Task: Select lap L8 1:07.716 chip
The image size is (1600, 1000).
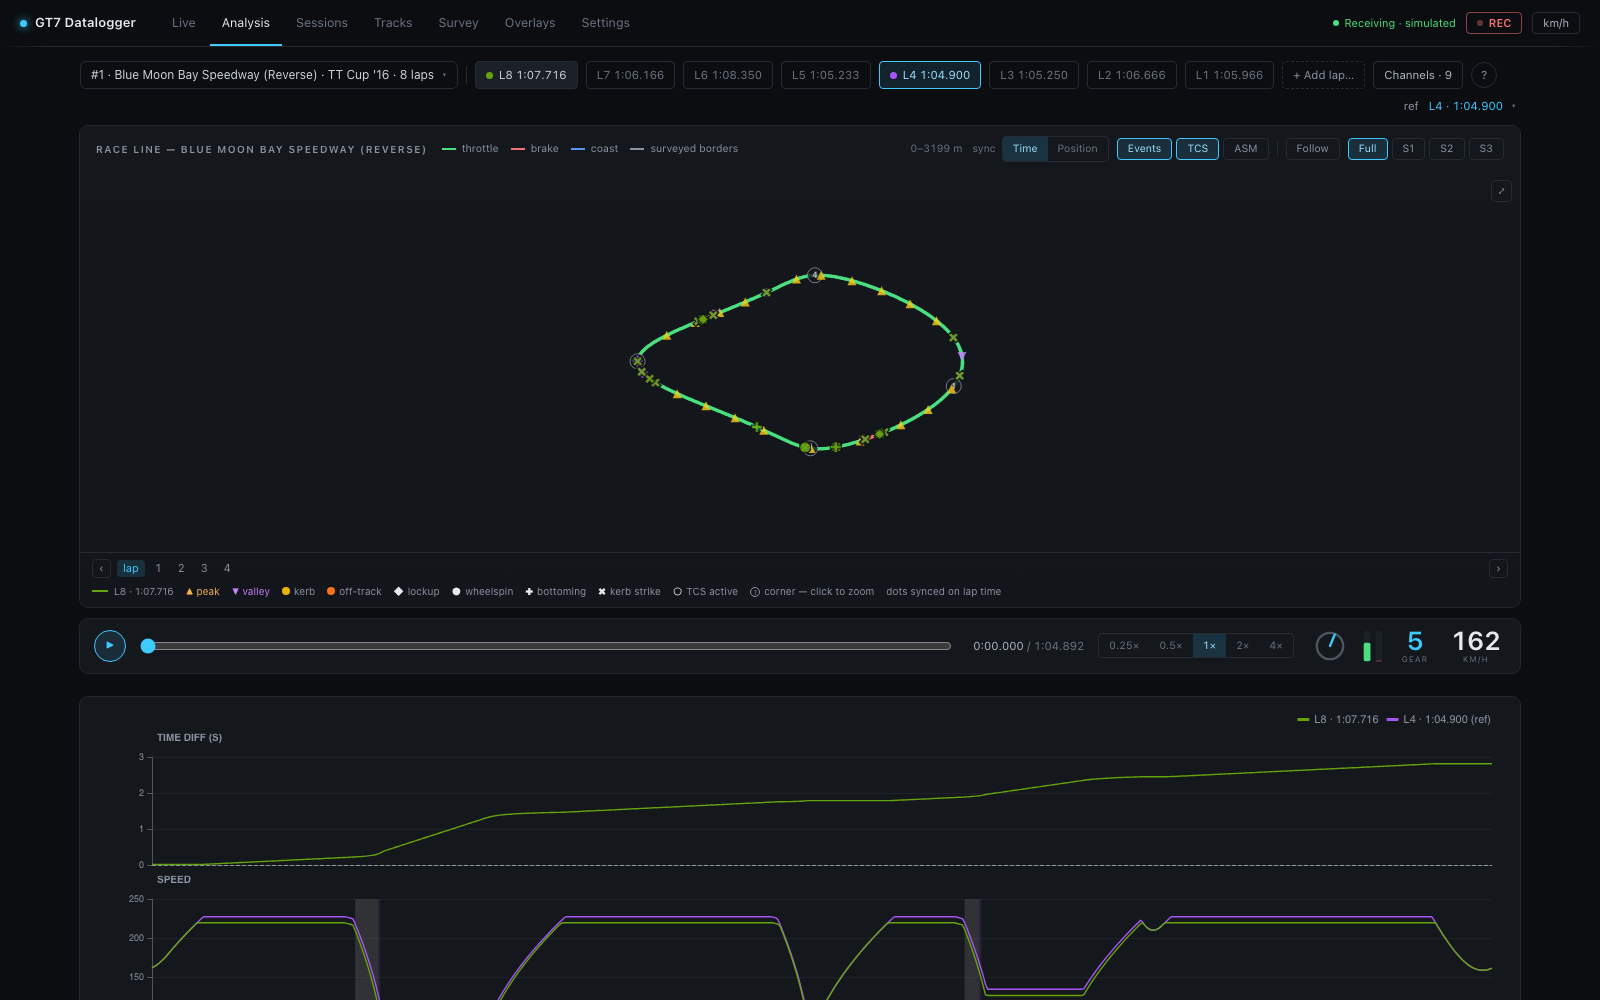Action: coord(526,75)
